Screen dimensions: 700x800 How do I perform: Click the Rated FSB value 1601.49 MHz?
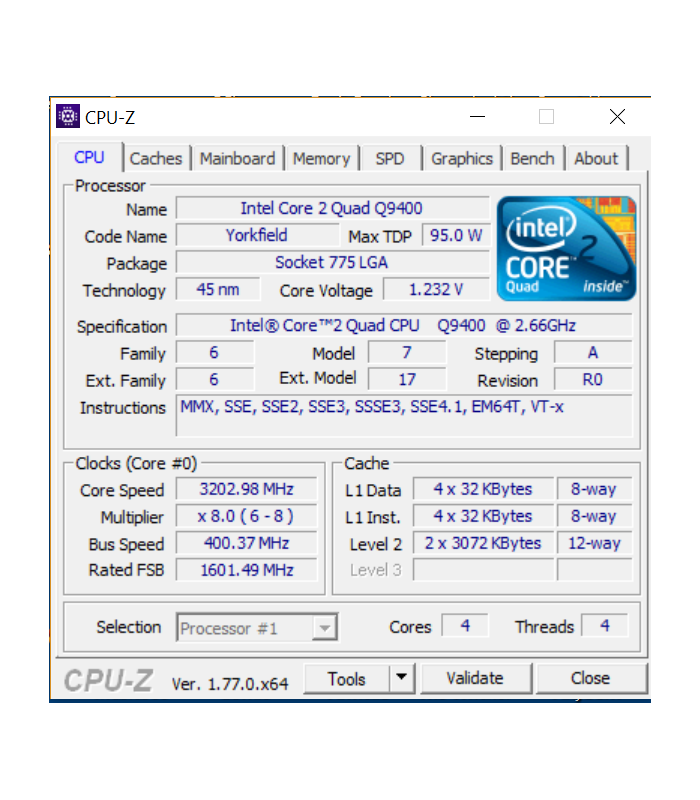[x=246, y=570]
